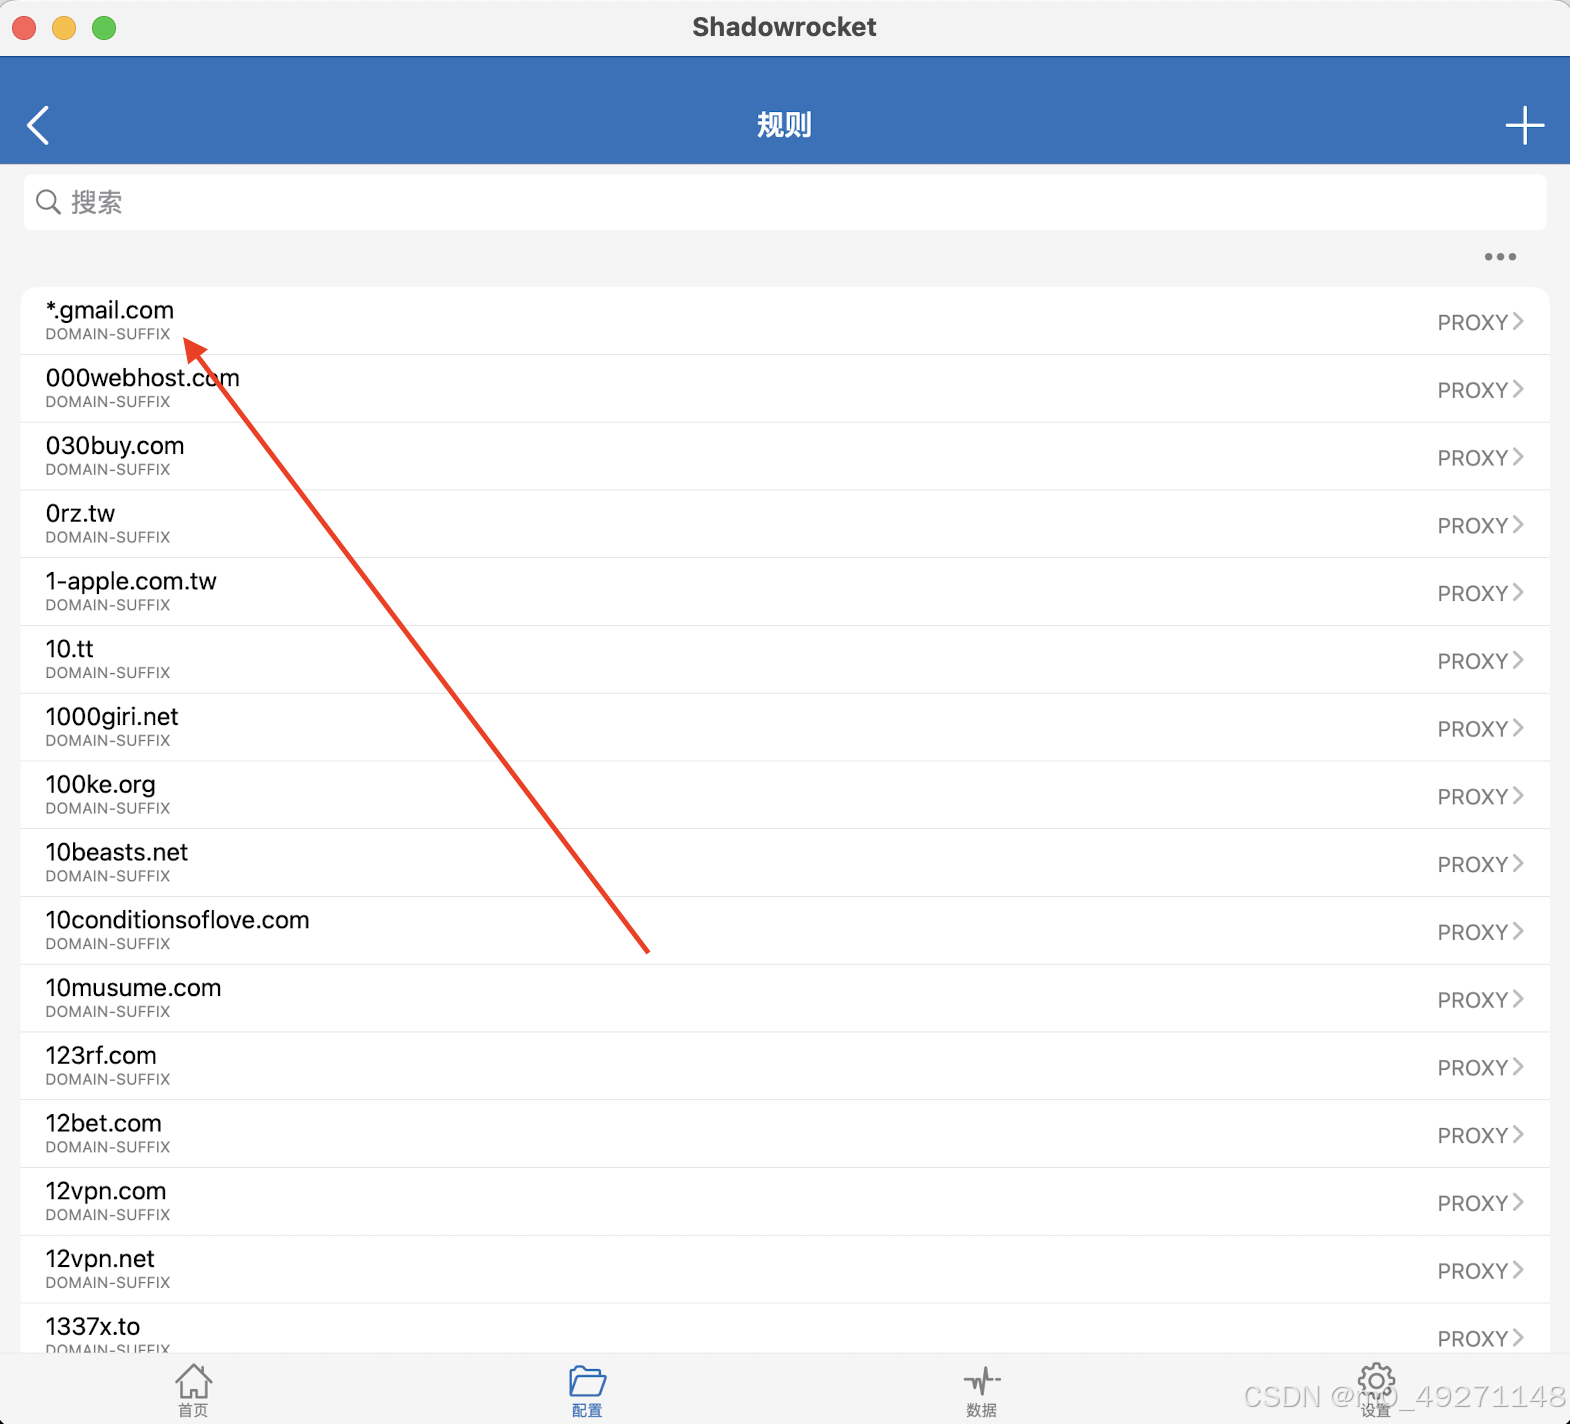Close the Shadowrocket window (red button)
This screenshot has height=1424, width=1570.
pyautogui.click(x=24, y=28)
